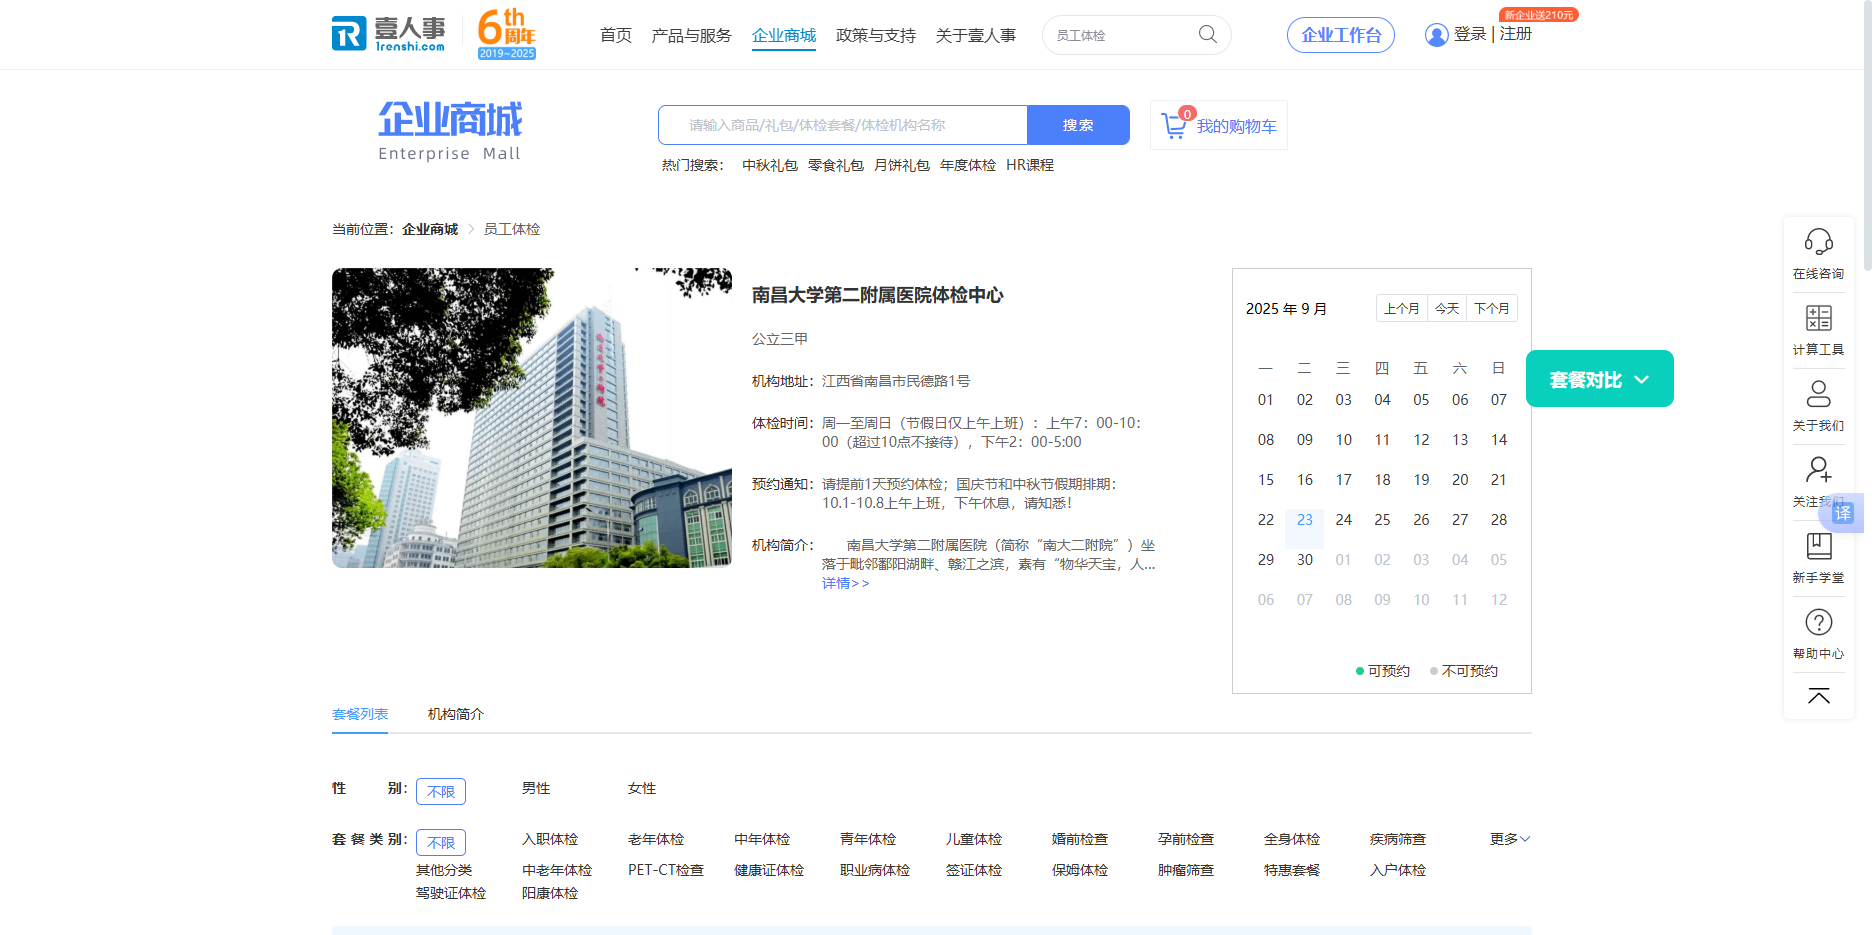
Task: Go to 首页 in top navigation
Action: coord(616,35)
